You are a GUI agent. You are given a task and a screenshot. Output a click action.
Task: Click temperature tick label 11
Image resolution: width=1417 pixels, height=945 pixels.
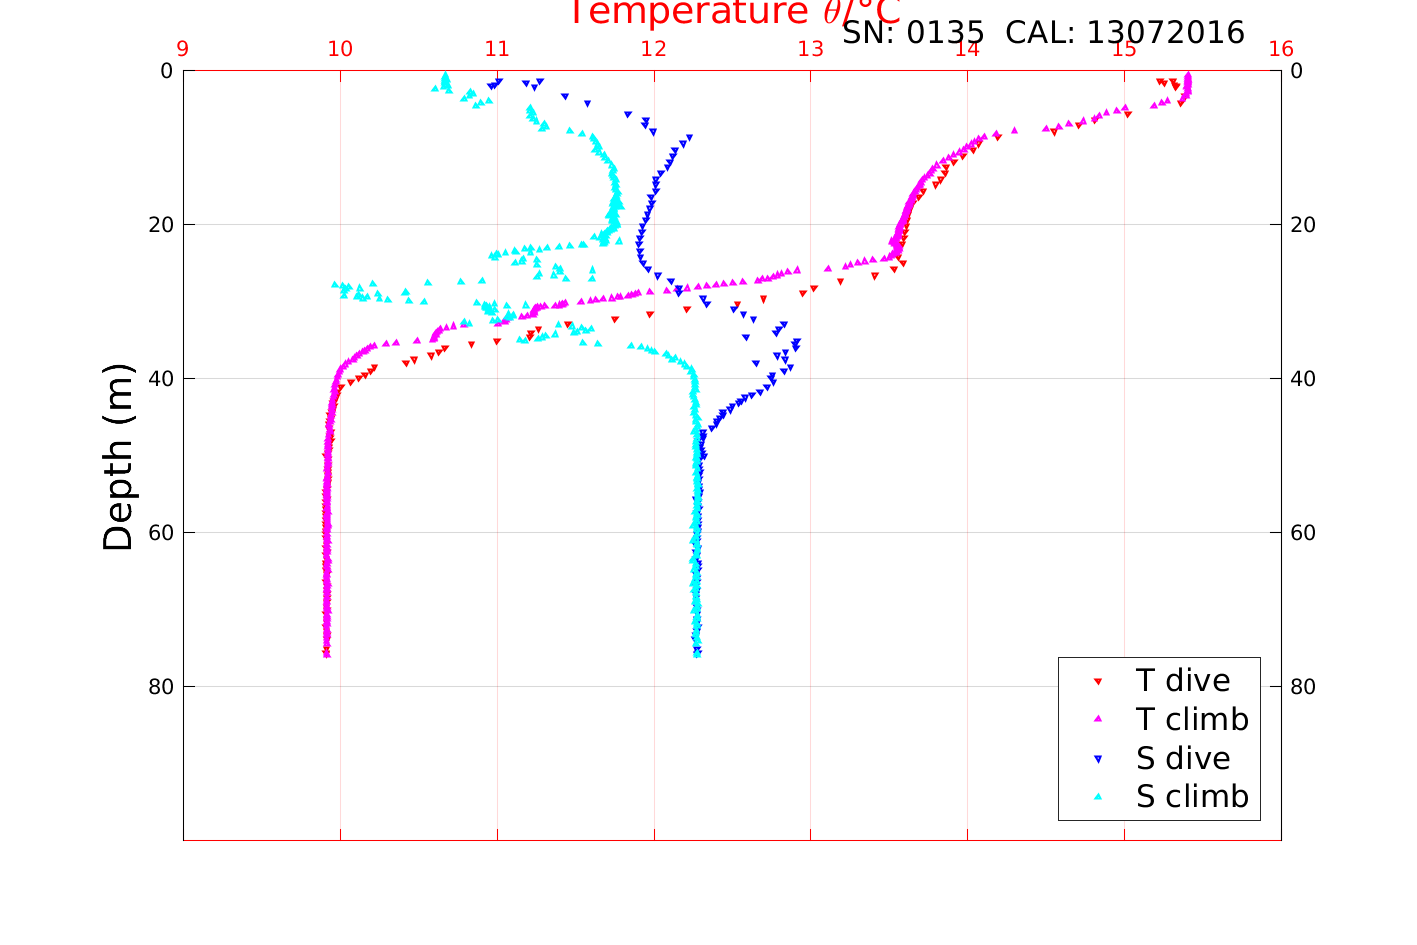497,49
